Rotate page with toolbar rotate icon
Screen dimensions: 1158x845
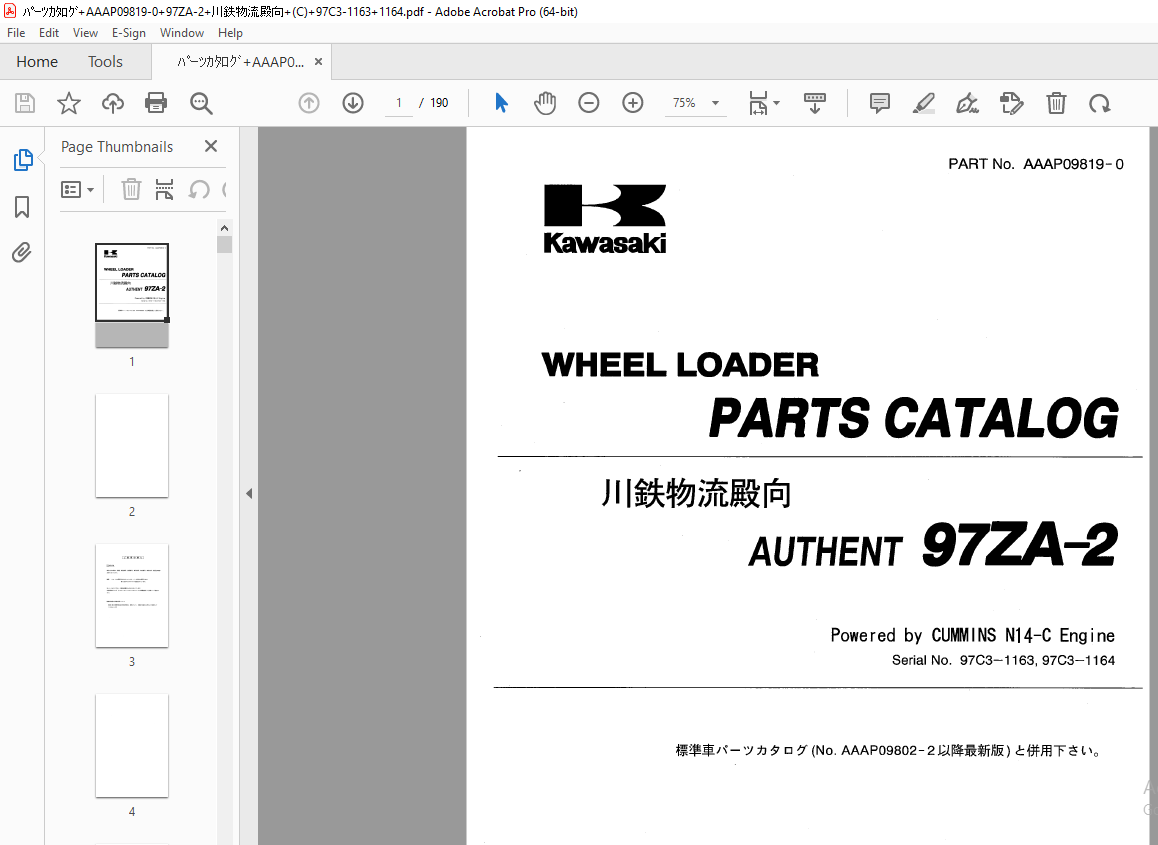click(x=1100, y=103)
